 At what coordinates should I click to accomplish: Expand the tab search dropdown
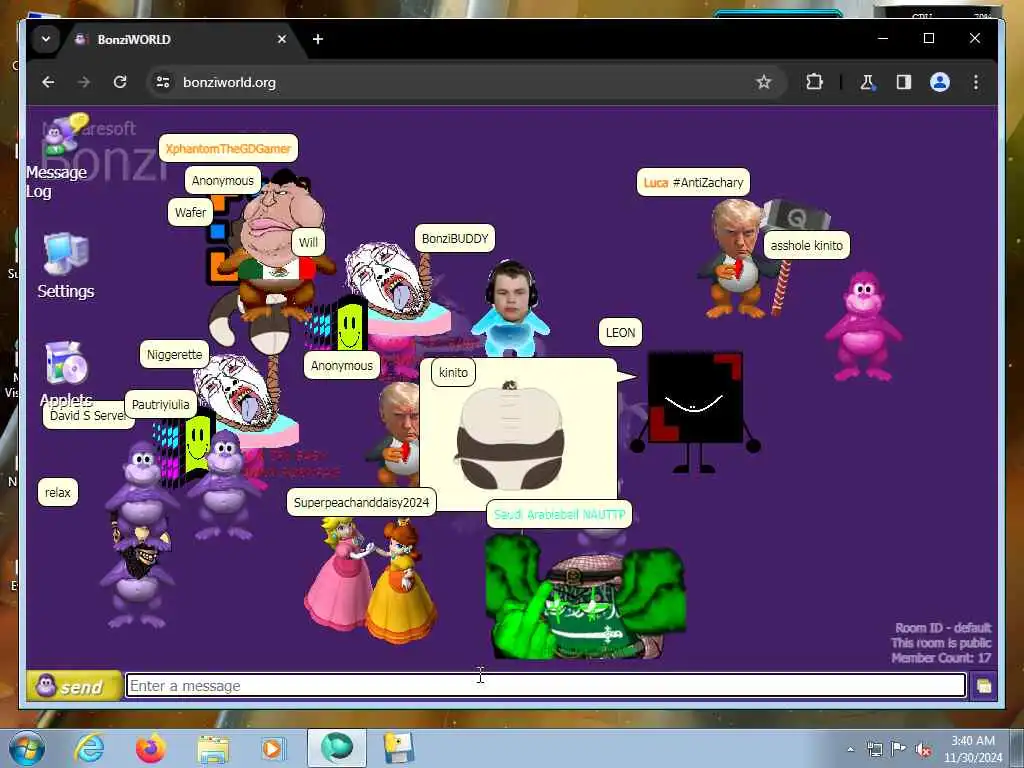(46, 39)
